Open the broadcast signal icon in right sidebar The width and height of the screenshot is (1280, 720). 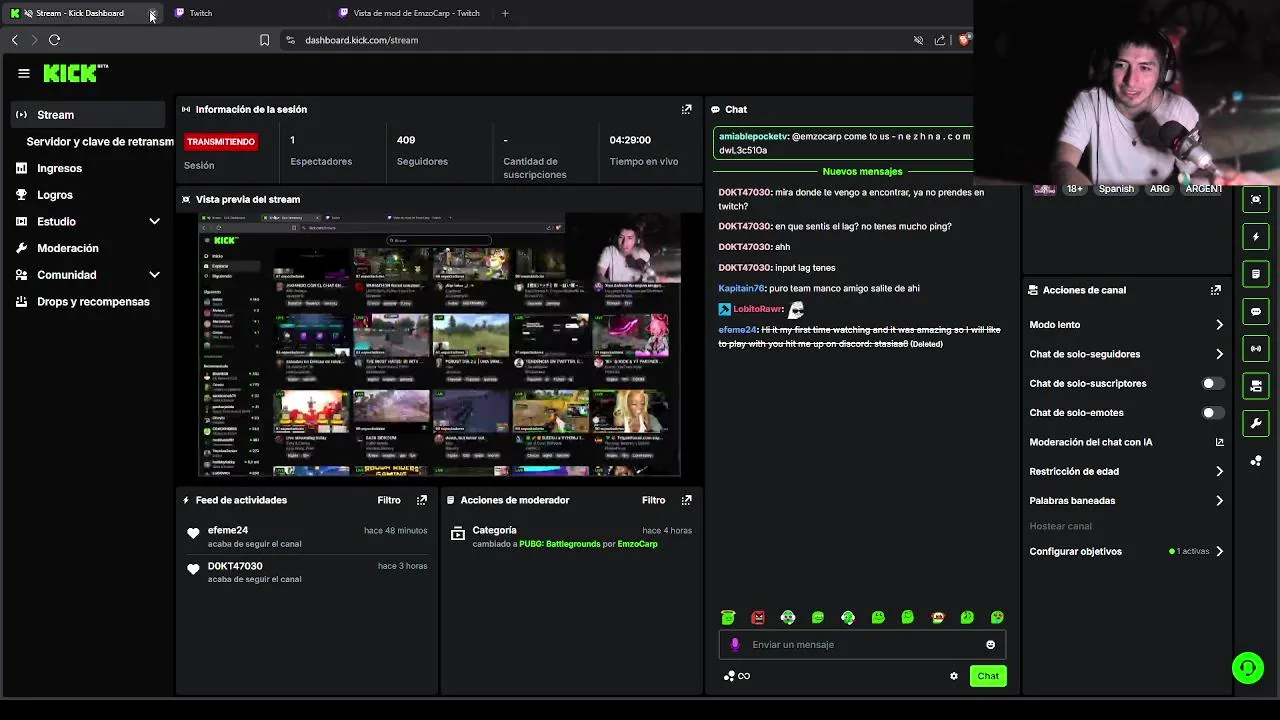pyautogui.click(x=1256, y=348)
